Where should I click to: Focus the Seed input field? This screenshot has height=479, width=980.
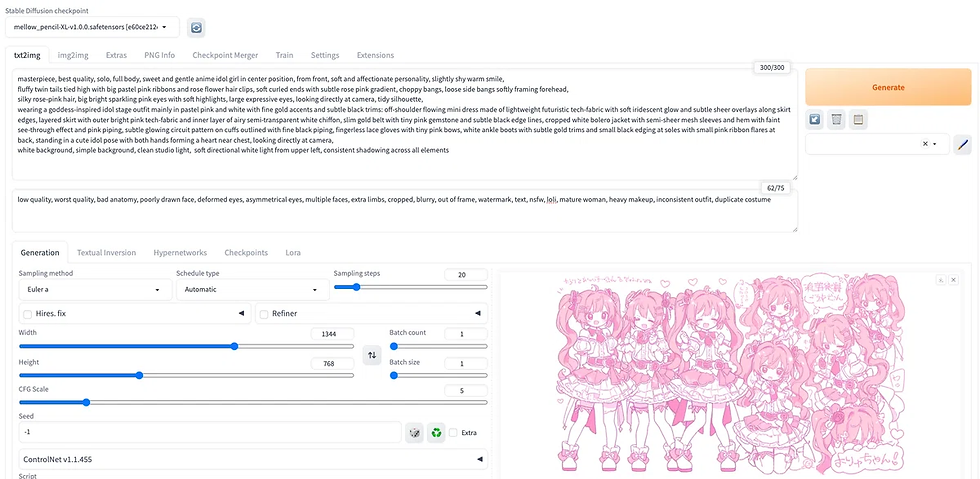210,432
